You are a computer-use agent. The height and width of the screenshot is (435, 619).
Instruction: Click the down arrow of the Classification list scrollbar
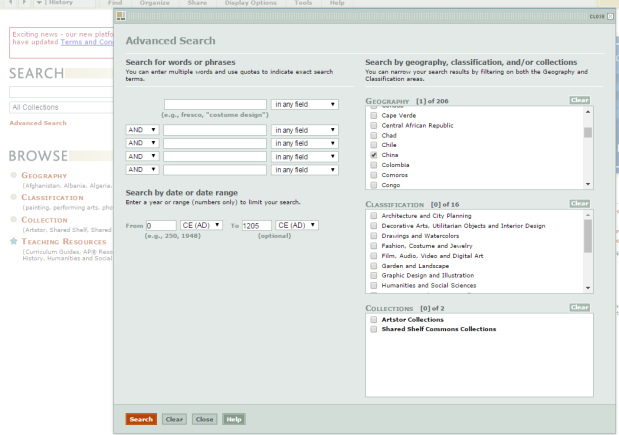(588, 288)
